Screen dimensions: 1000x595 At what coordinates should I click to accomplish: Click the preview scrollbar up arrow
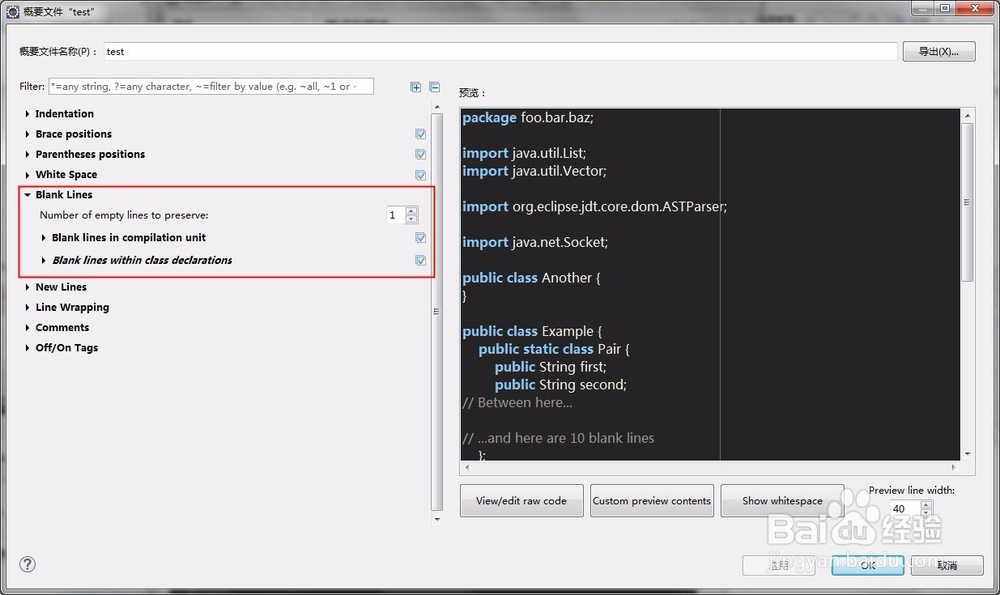[x=967, y=115]
